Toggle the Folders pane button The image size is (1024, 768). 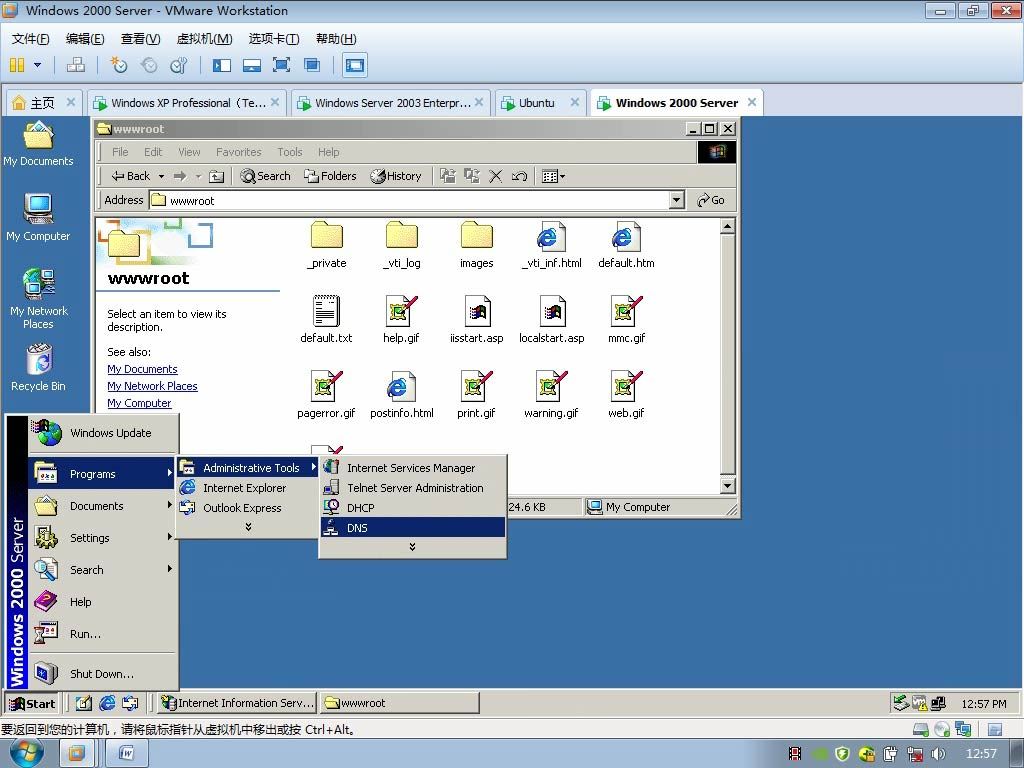click(x=330, y=176)
